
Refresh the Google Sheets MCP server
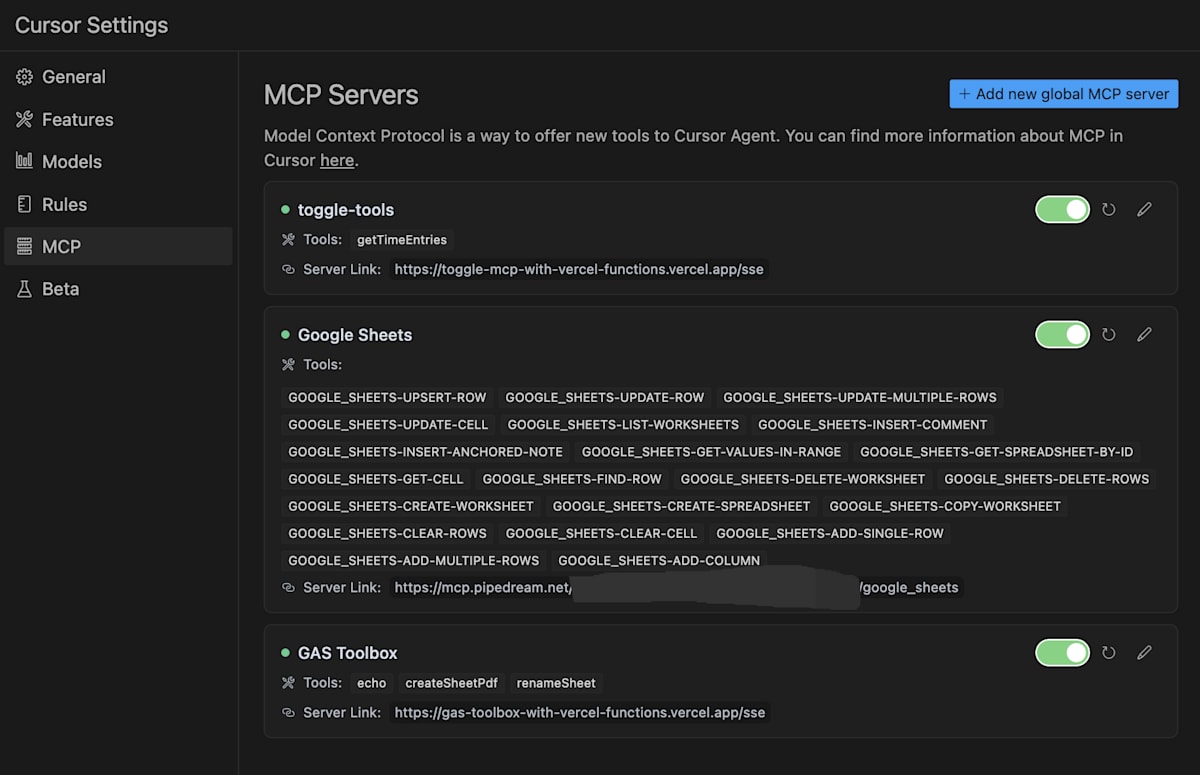(x=1108, y=335)
